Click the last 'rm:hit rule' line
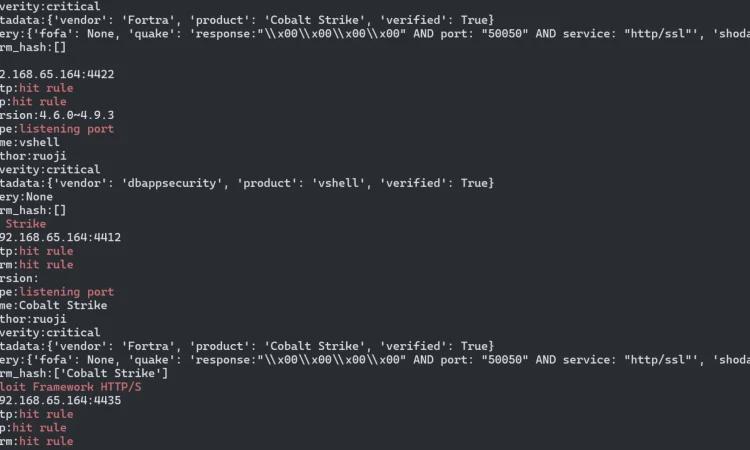This screenshot has width=750, height=450. coord(37,441)
